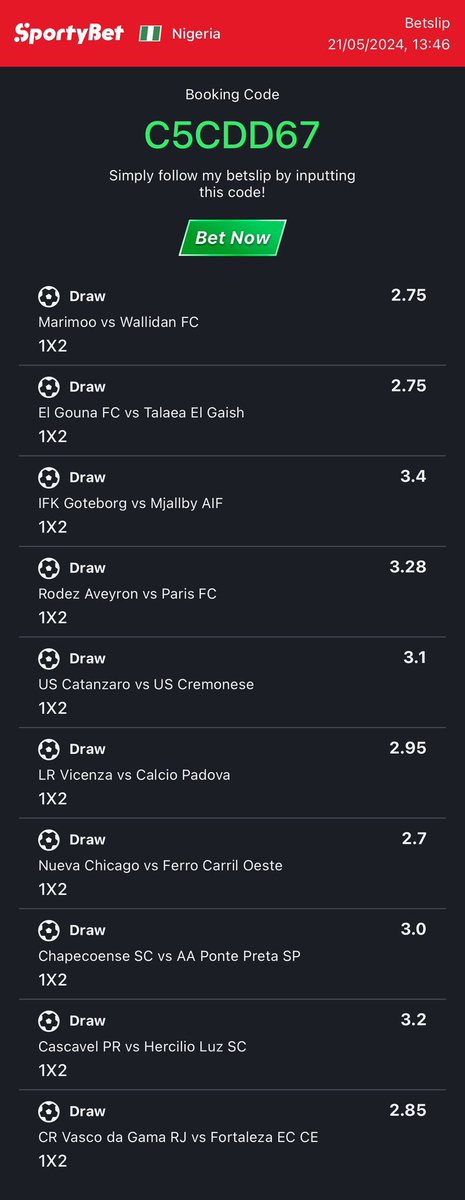The width and height of the screenshot is (465, 1200).
Task: Click soccer ball icon for Nueva Chicago match
Action: coord(49,839)
